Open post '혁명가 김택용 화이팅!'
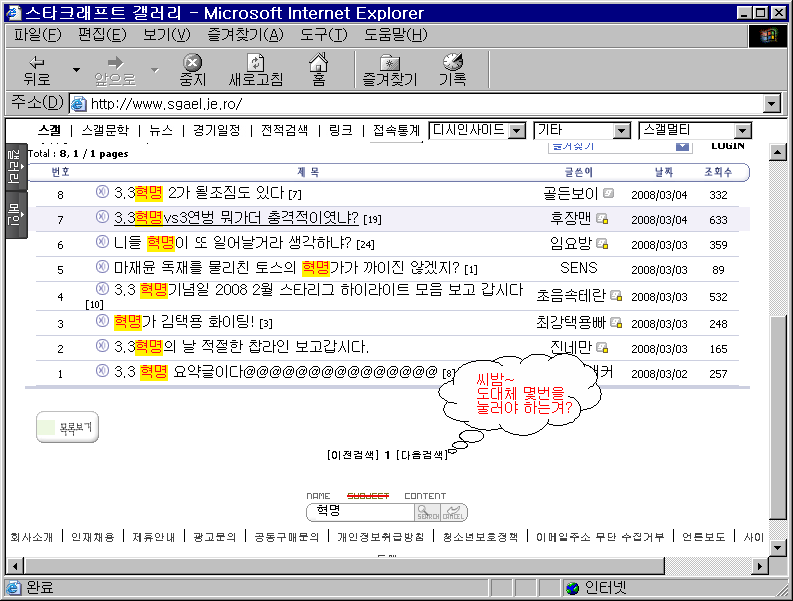 (x=185, y=321)
